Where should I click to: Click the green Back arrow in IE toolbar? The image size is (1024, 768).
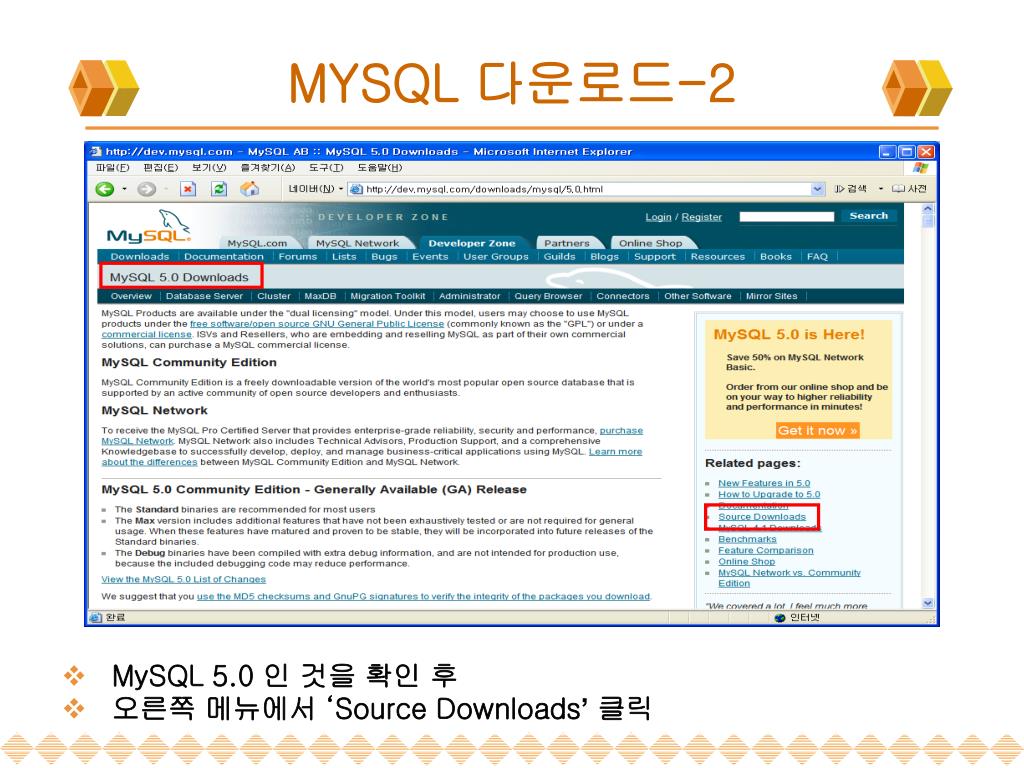pyautogui.click(x=104, y=189)
